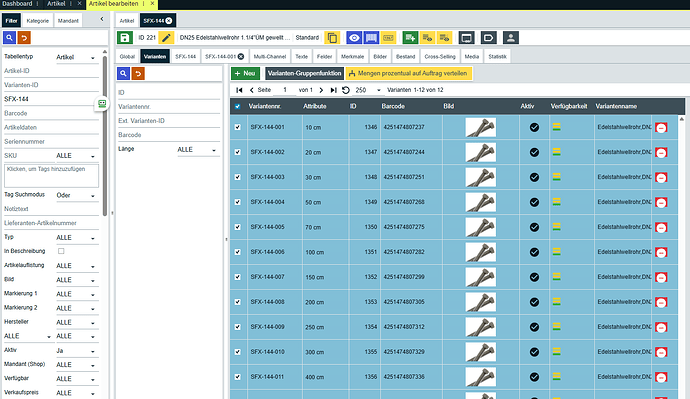Open the Multi-Channel tab
690x399 pixels.
point(270,57)
